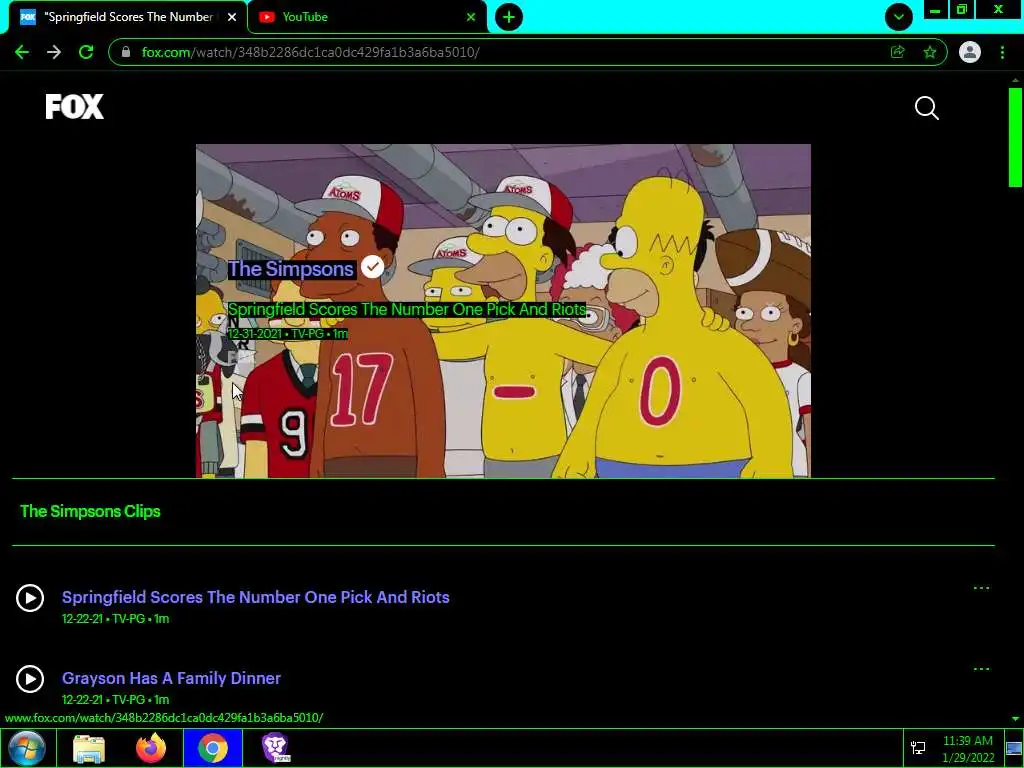The height and width of the screenshot is (768, 1024).
Task: Expand the tab search dropdown
Action: (899, 17)
